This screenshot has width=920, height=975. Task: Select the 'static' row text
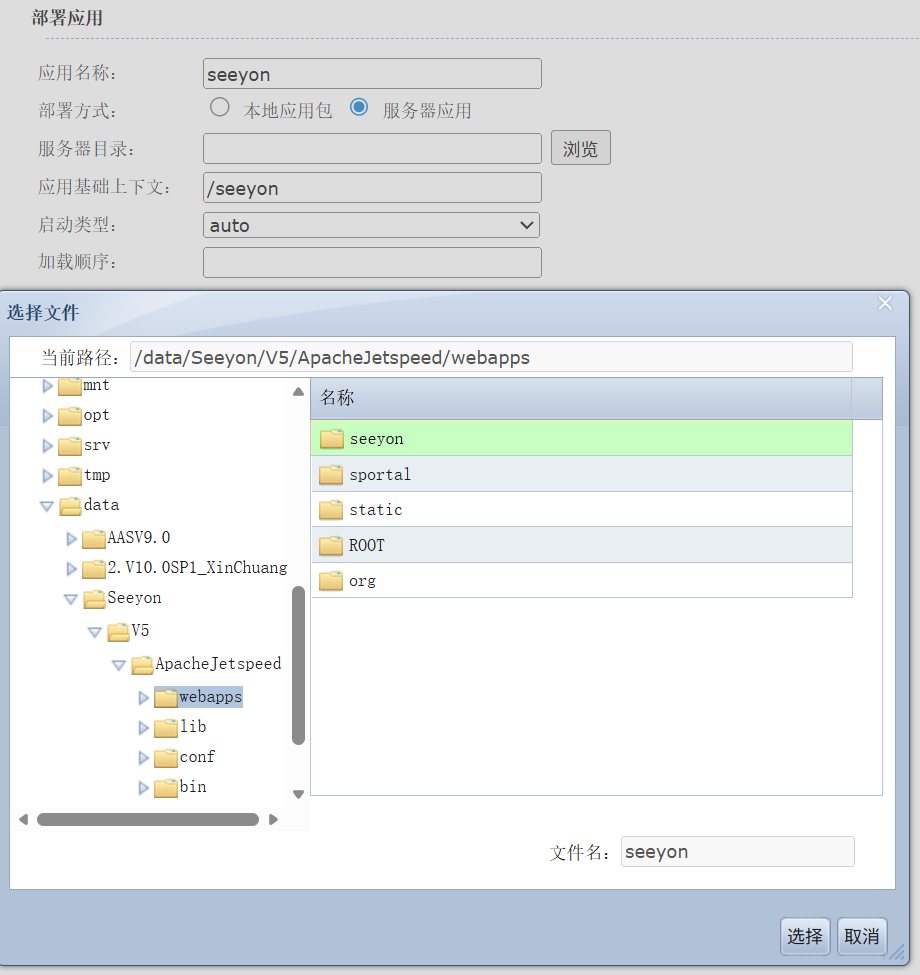(375, 510)
